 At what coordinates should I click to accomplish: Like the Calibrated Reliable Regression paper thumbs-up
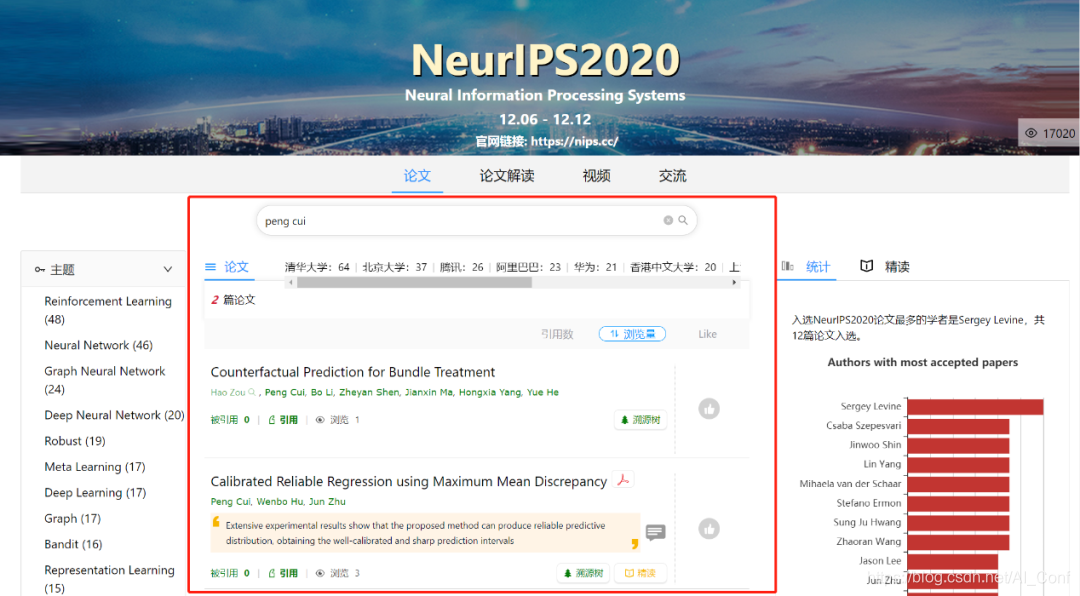click(709, 528)
